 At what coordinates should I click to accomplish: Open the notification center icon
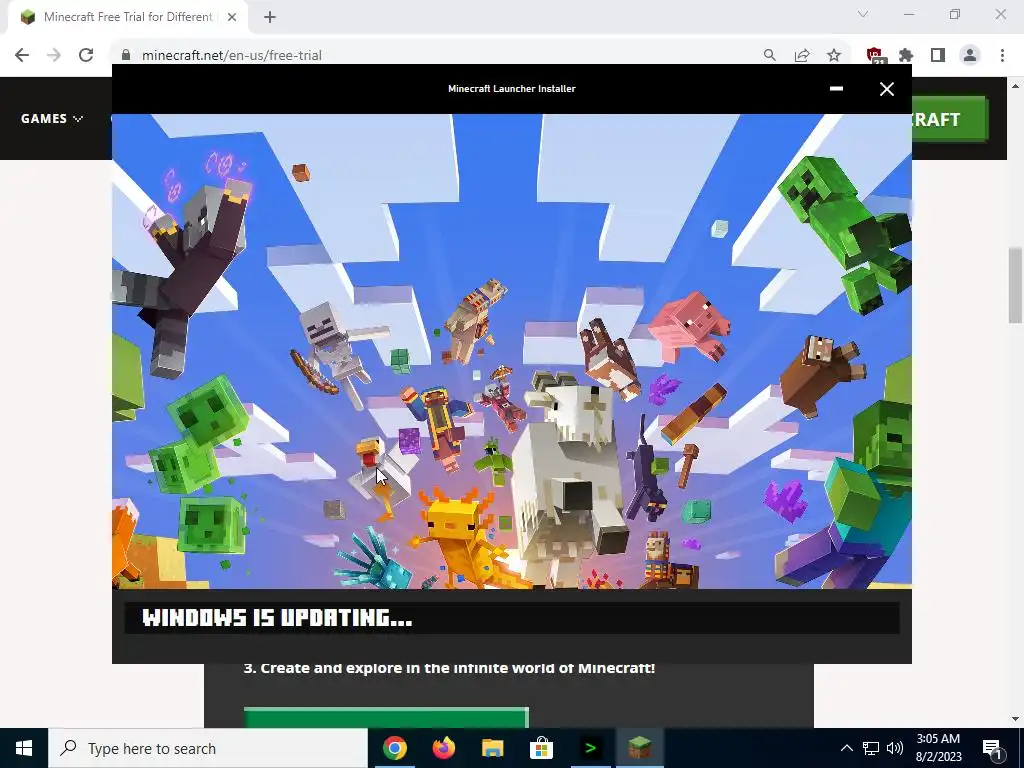click(992, 748)
